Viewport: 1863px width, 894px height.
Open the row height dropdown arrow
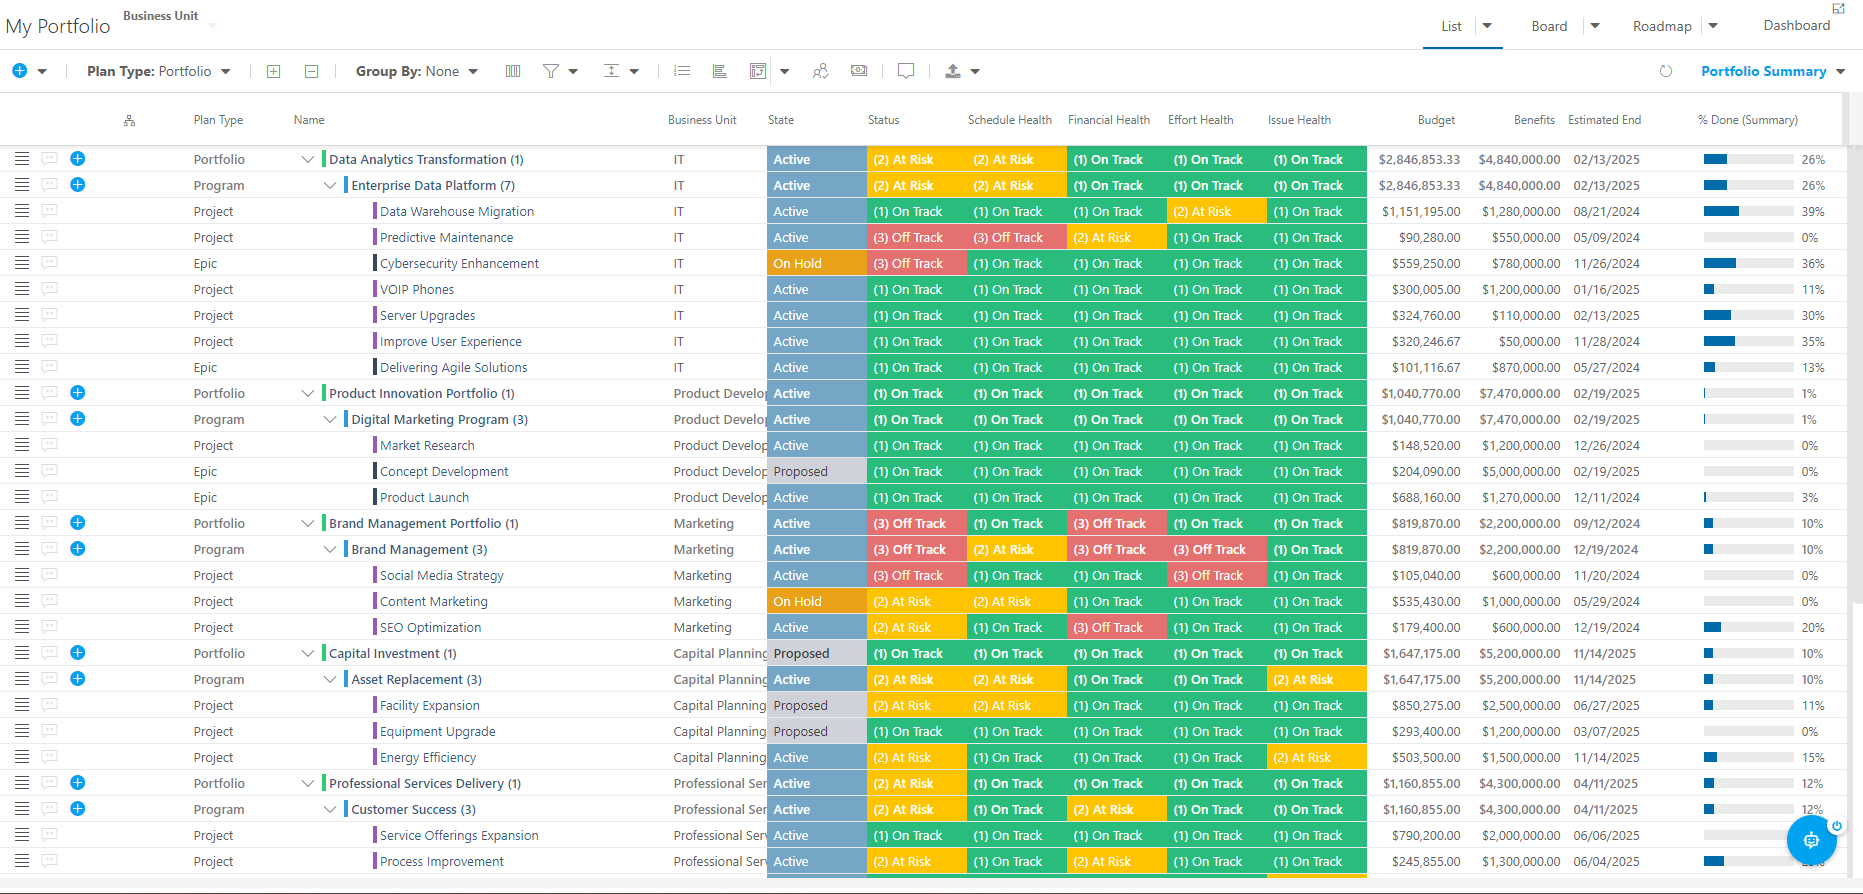point(634,72)
